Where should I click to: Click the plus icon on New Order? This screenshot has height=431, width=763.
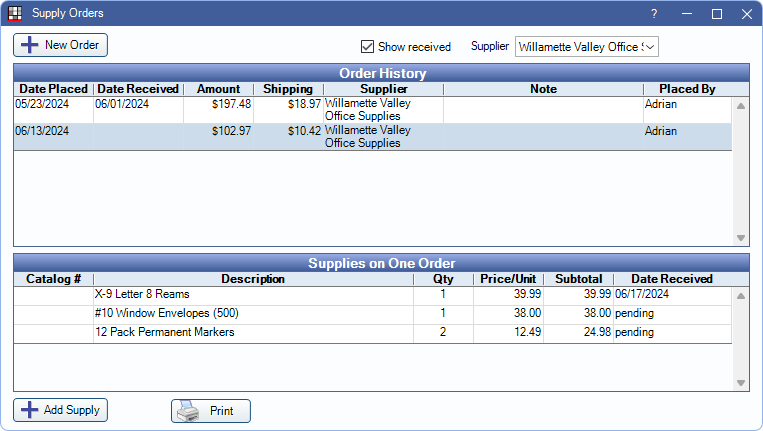point(29,45)
